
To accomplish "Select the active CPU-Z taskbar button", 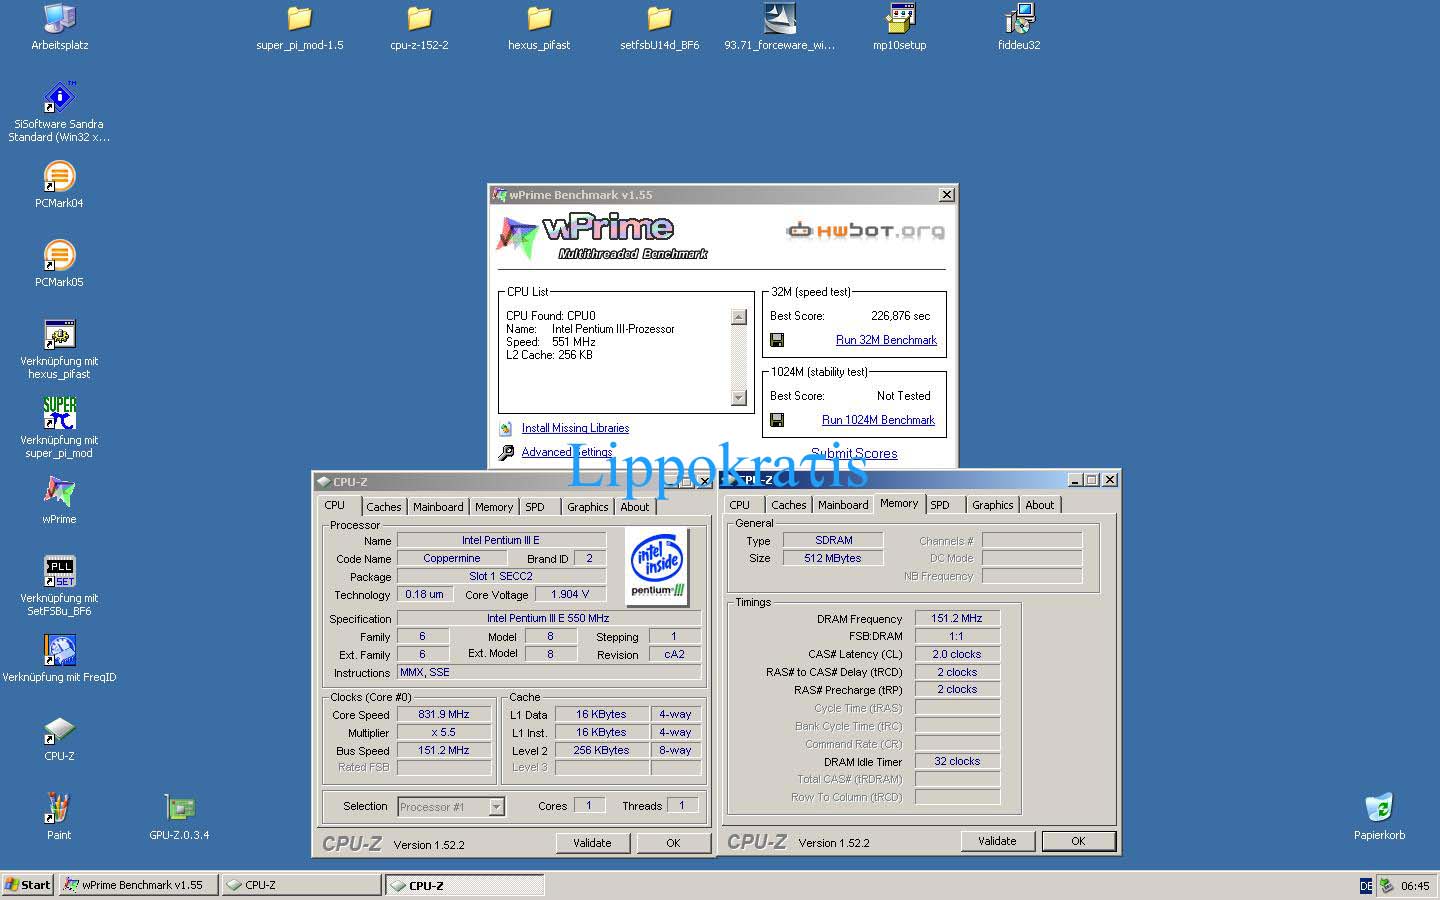I will (x=465, y=885).
